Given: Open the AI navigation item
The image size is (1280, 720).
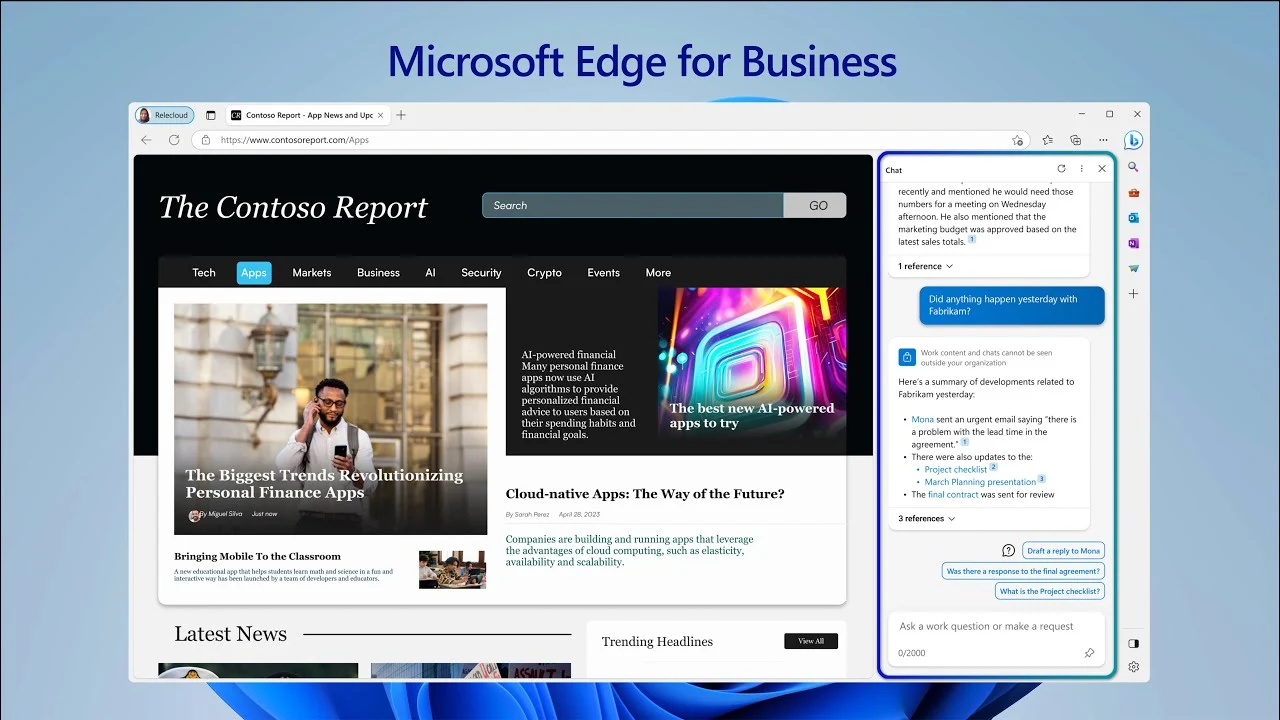Looking at the screenshot, I should tap(430, 273).
